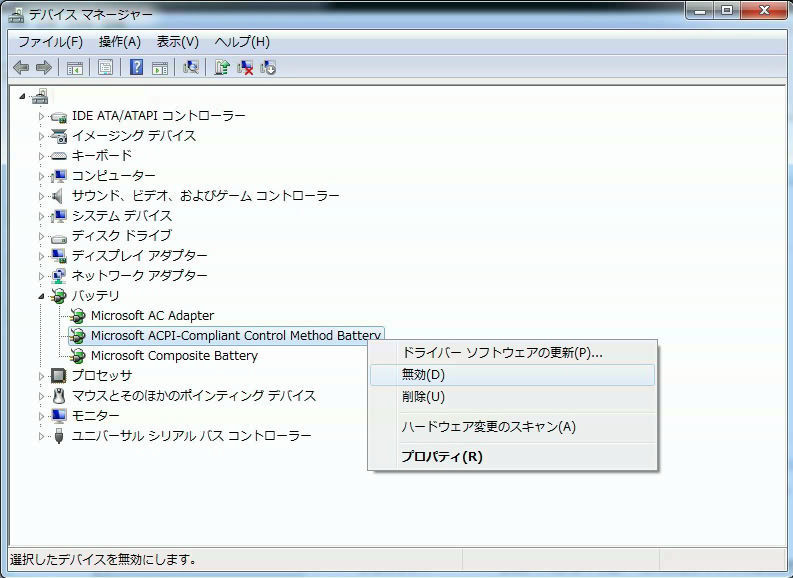Screen dimensions: 793x578
Task: Choose 無効(D) in the context menu
Action: [512, 375]
